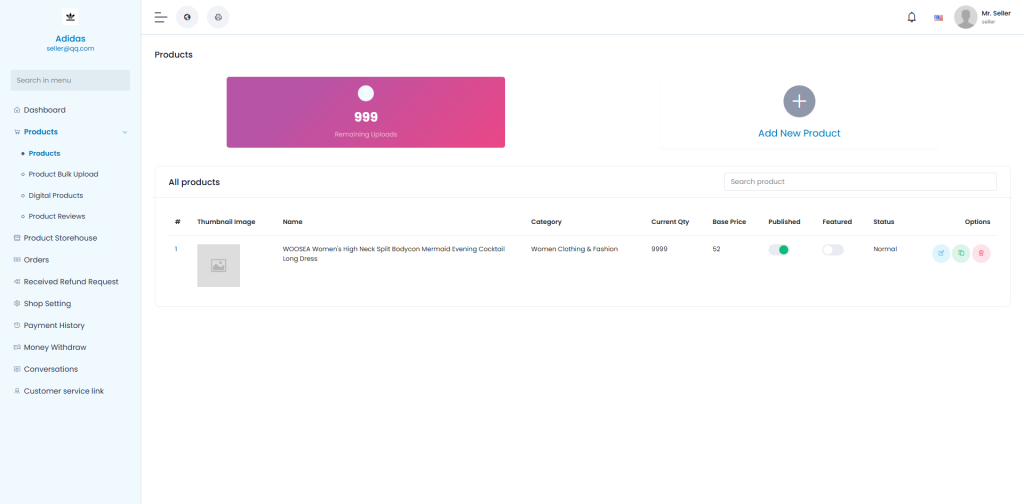1024x504 pixels.
Task: Go to Orders page
Action: point(36,260)
